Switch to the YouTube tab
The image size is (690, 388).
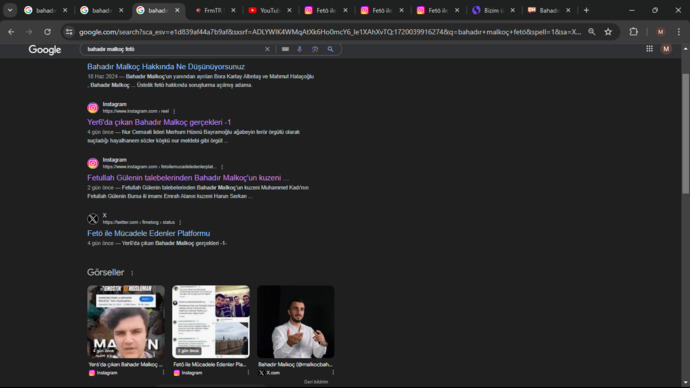pyautogui.click(x=270, y=10)
